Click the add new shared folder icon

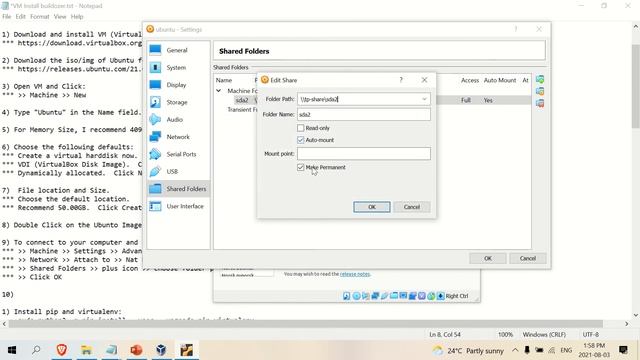point(540,79)
